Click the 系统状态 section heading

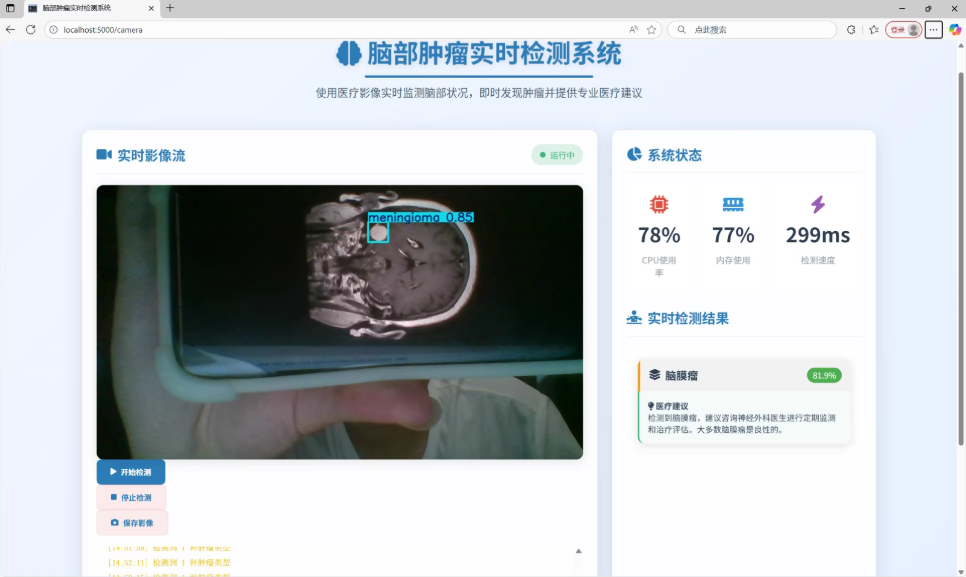pos(674,155)
